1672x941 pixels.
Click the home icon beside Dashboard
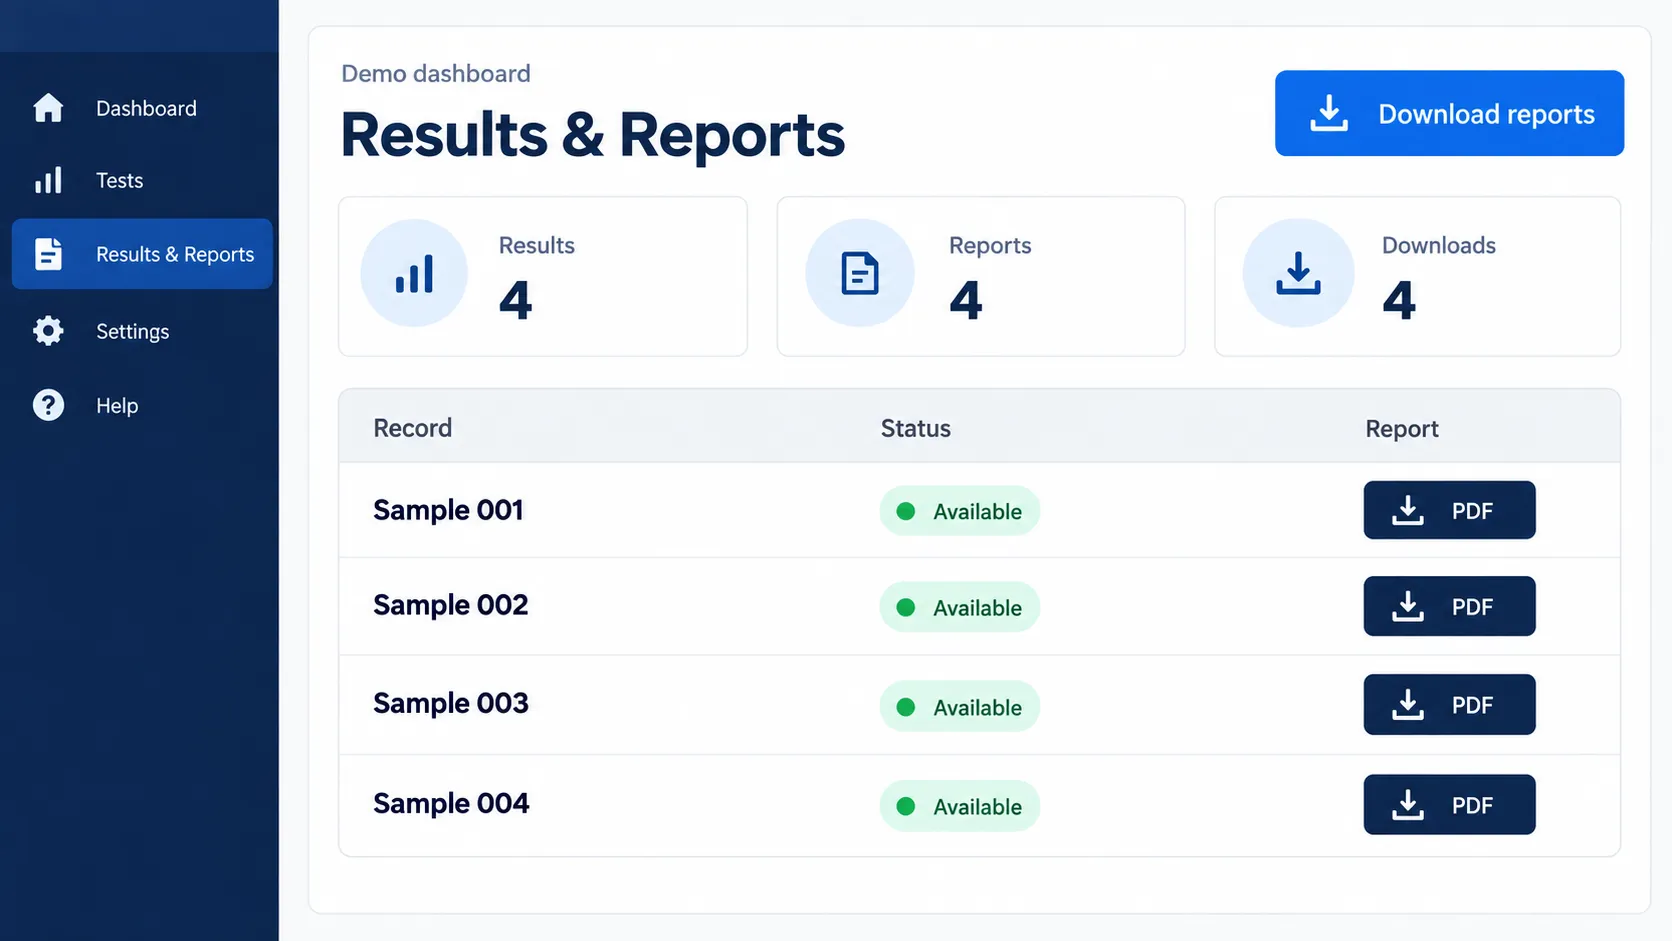[48, 107]
